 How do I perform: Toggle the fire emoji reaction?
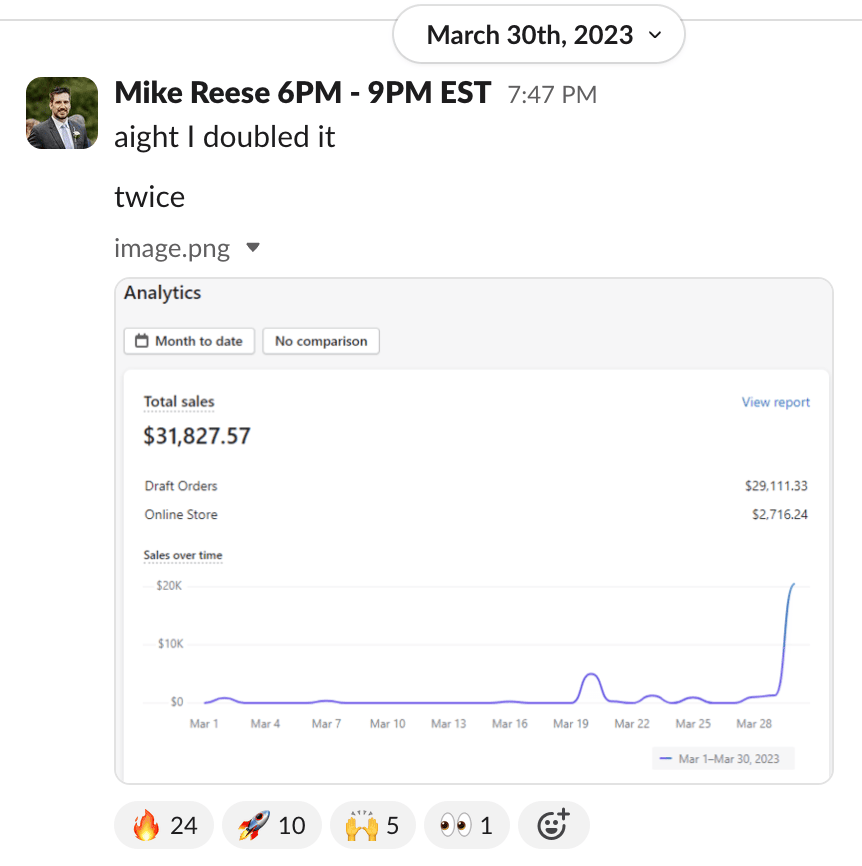click(165, 825)
